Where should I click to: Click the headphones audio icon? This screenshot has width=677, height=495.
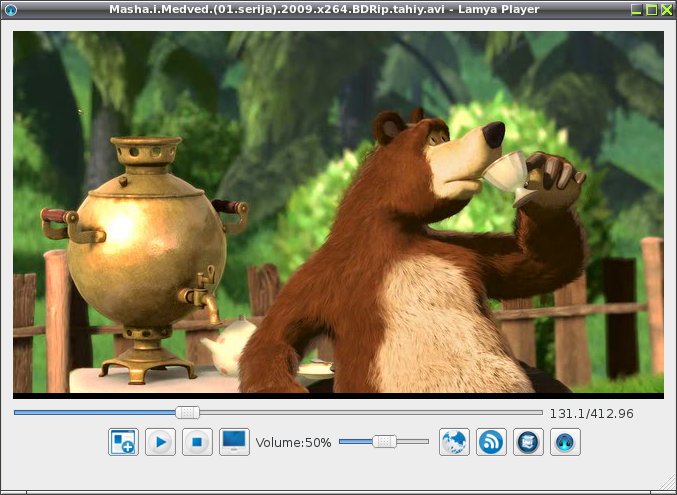(x=565, y=442)
